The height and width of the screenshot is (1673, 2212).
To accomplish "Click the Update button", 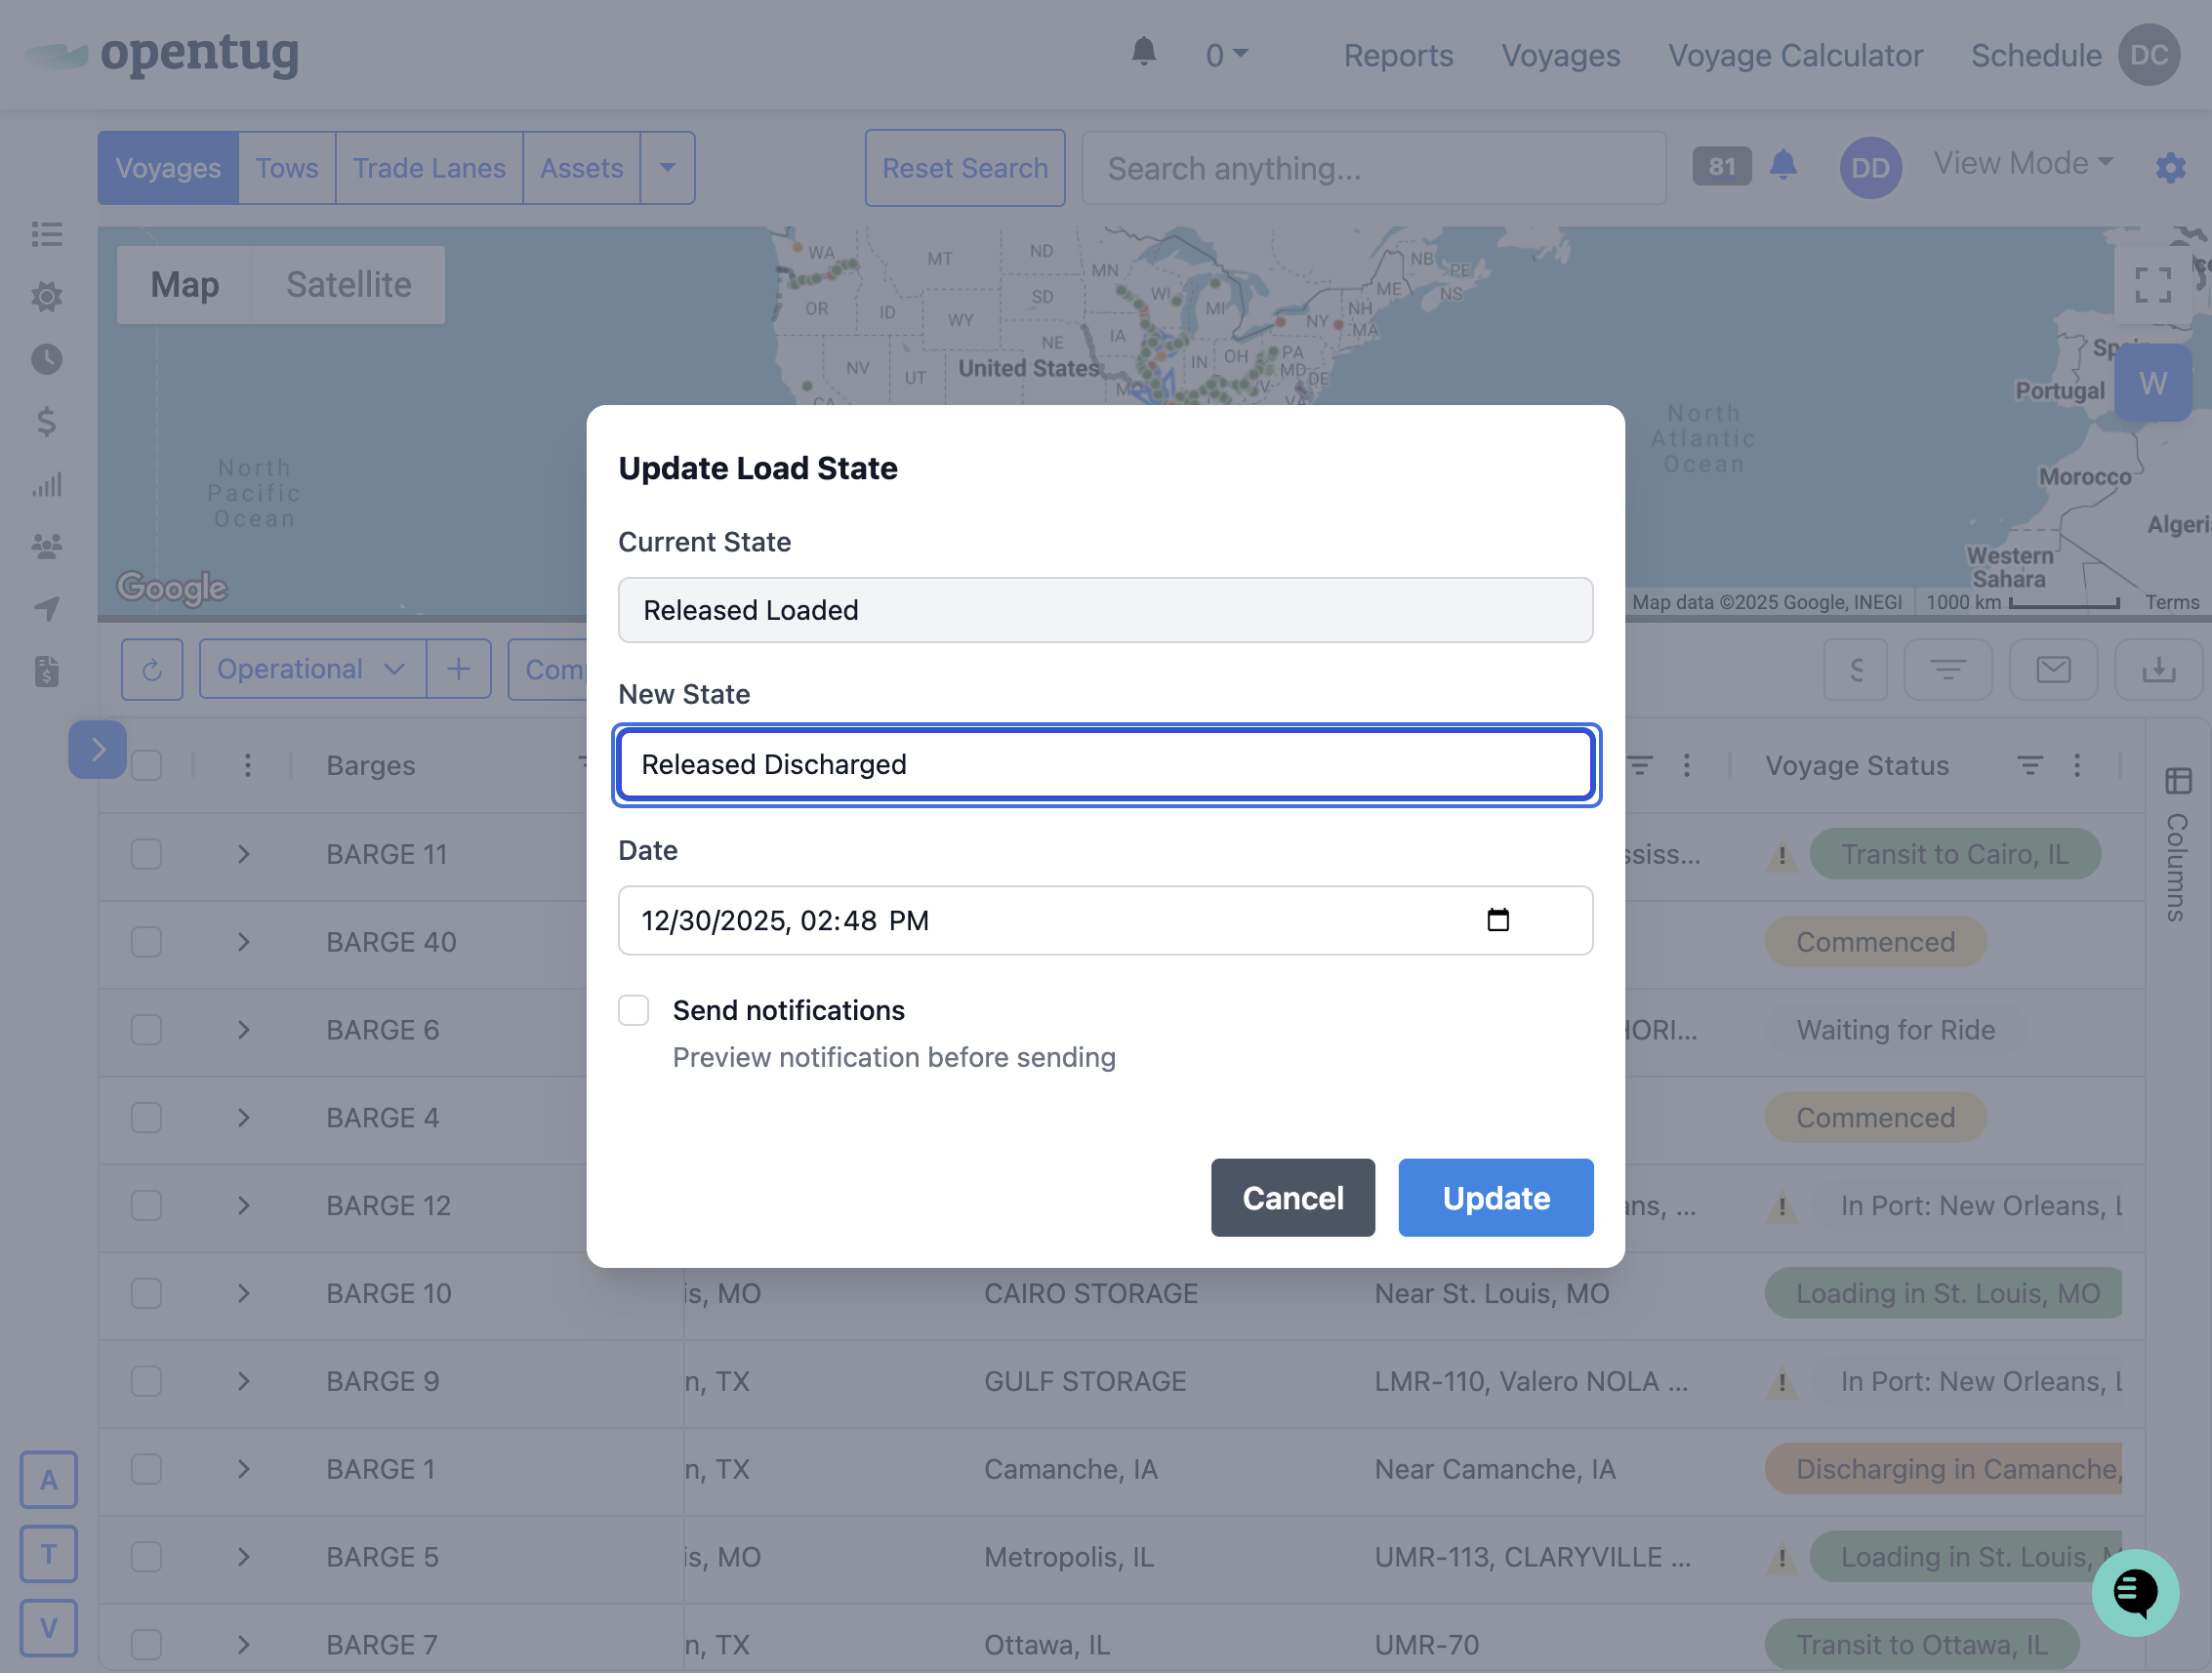I will coord(1495,1198).
